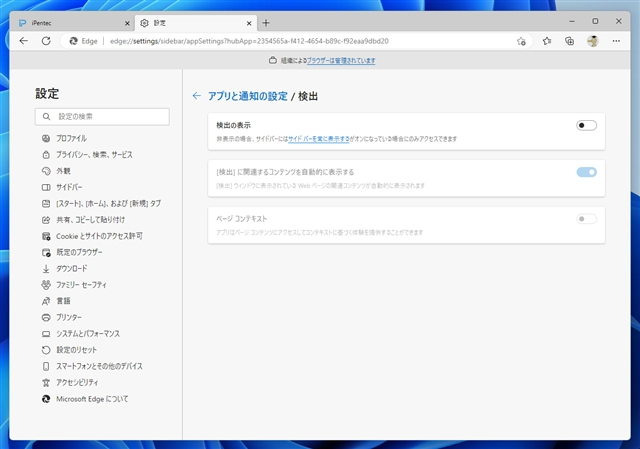This screenshot has height=449, width=640.
Task: Open the Favorites list icon
Action: click(547, 41)
